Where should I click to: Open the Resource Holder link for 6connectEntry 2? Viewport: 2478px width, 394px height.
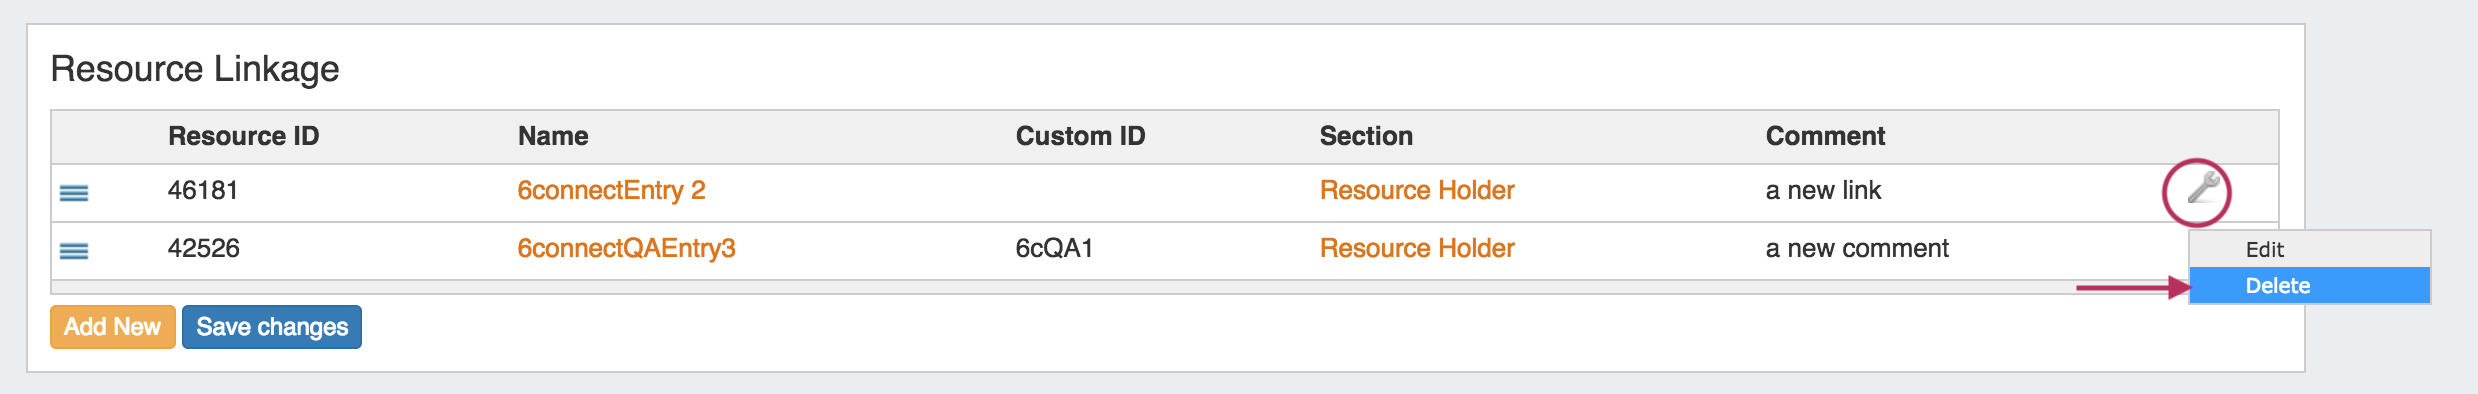(1417, 190)
